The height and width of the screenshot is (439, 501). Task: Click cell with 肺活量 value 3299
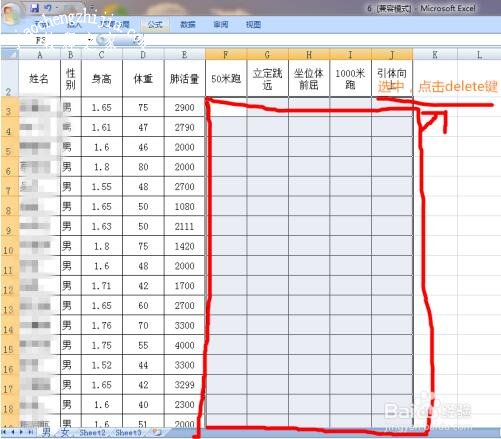coord(184,385)
